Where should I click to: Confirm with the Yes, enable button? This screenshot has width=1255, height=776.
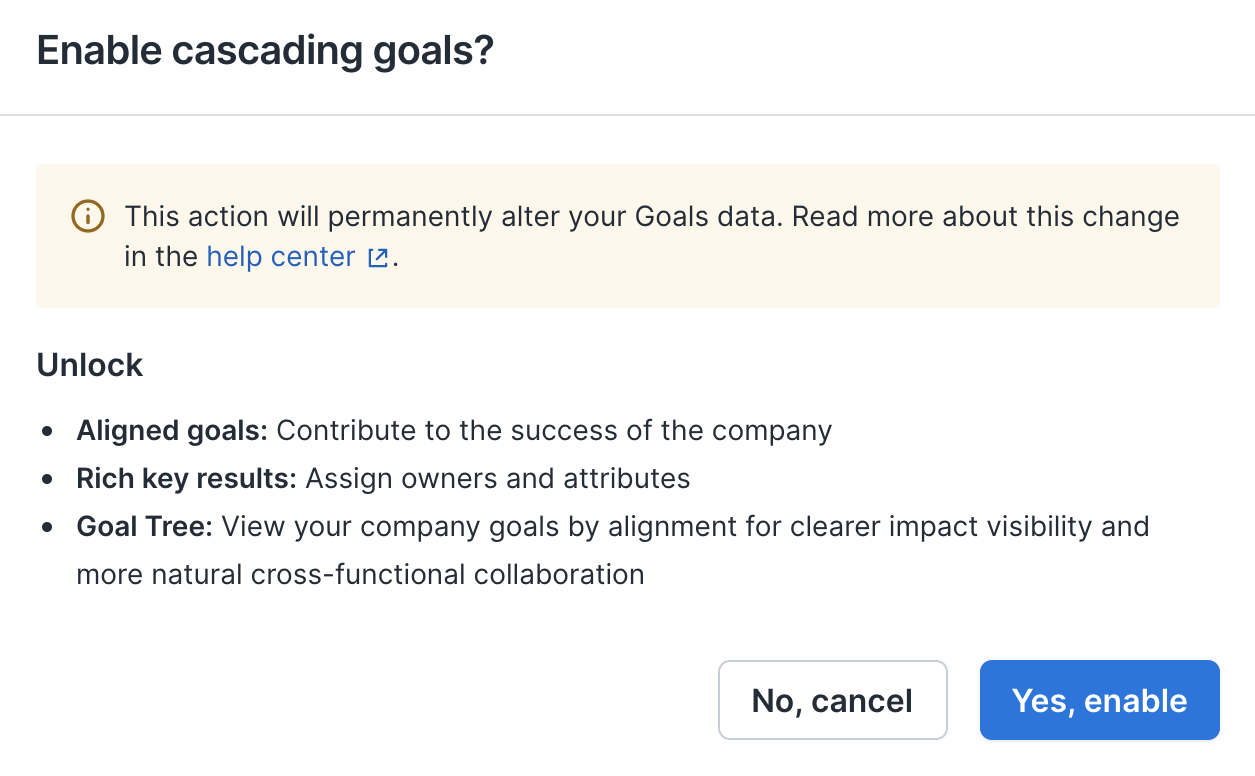click(x=1099, y=700)
